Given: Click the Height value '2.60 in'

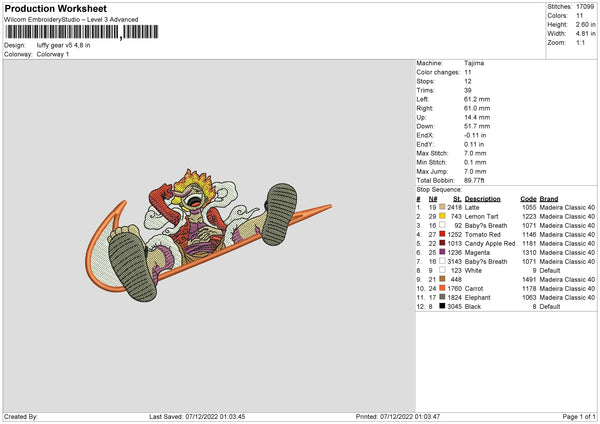Looking at the screenshot, I should pyautogui.click(x=585, y=24).
